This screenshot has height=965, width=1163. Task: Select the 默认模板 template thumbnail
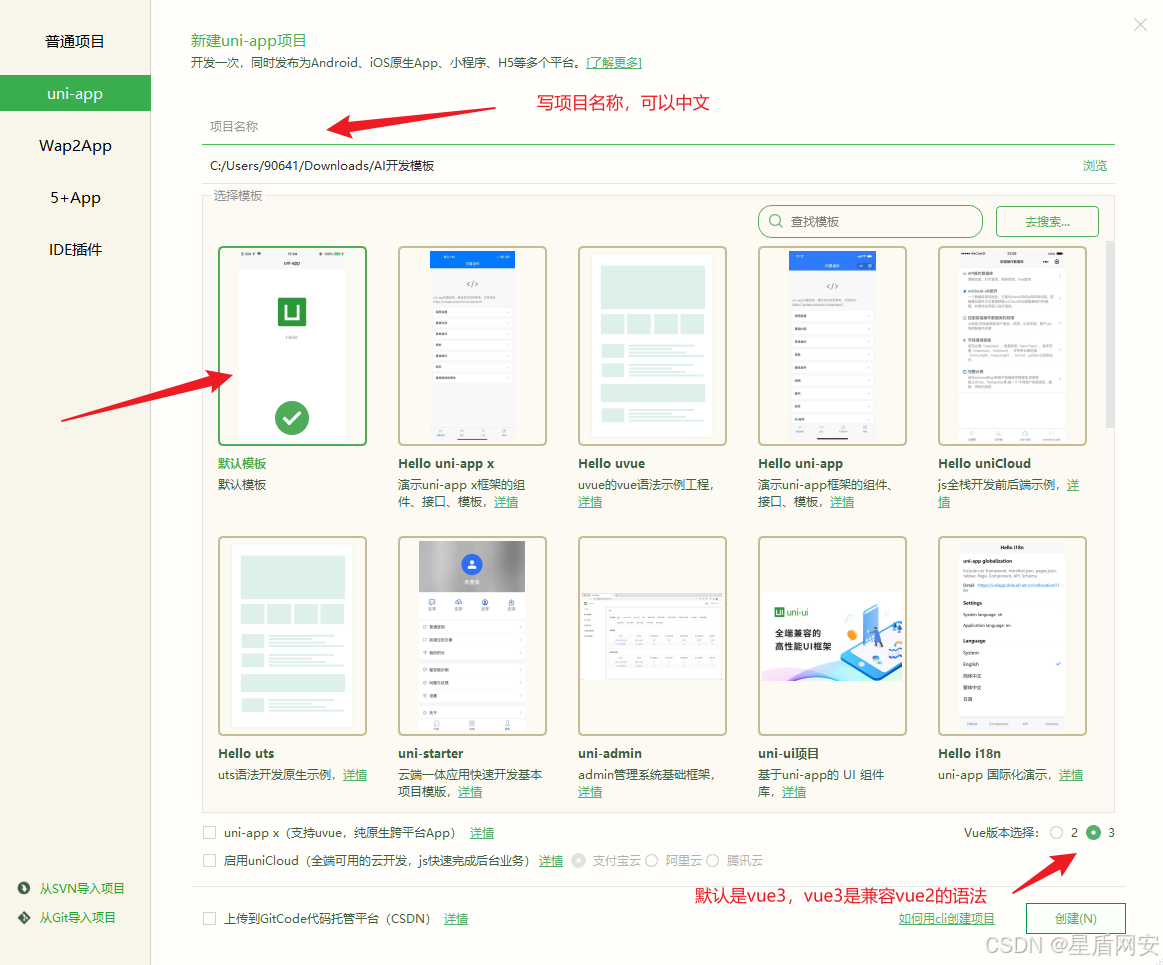[x=292, y=346]
